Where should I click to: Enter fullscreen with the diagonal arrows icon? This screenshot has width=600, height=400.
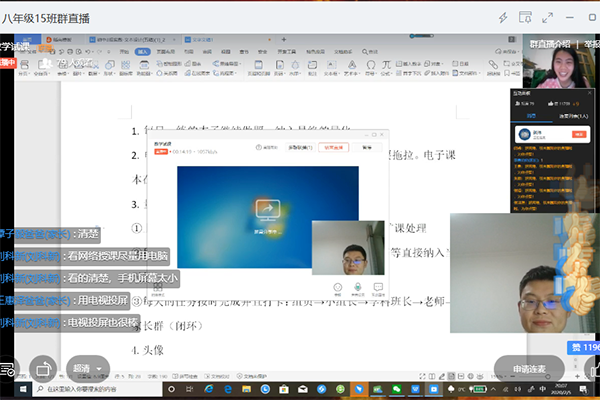pos(548,18)
